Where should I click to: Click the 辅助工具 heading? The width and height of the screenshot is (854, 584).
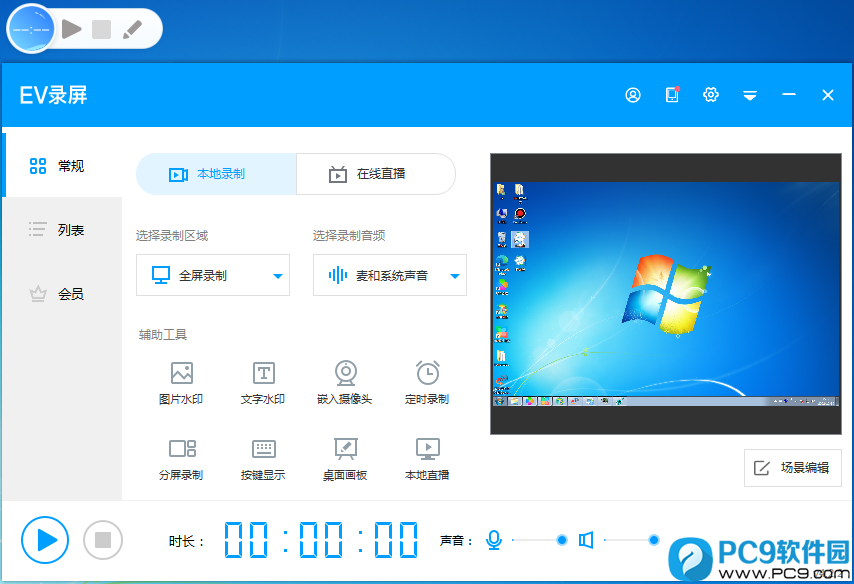(163, 334)
